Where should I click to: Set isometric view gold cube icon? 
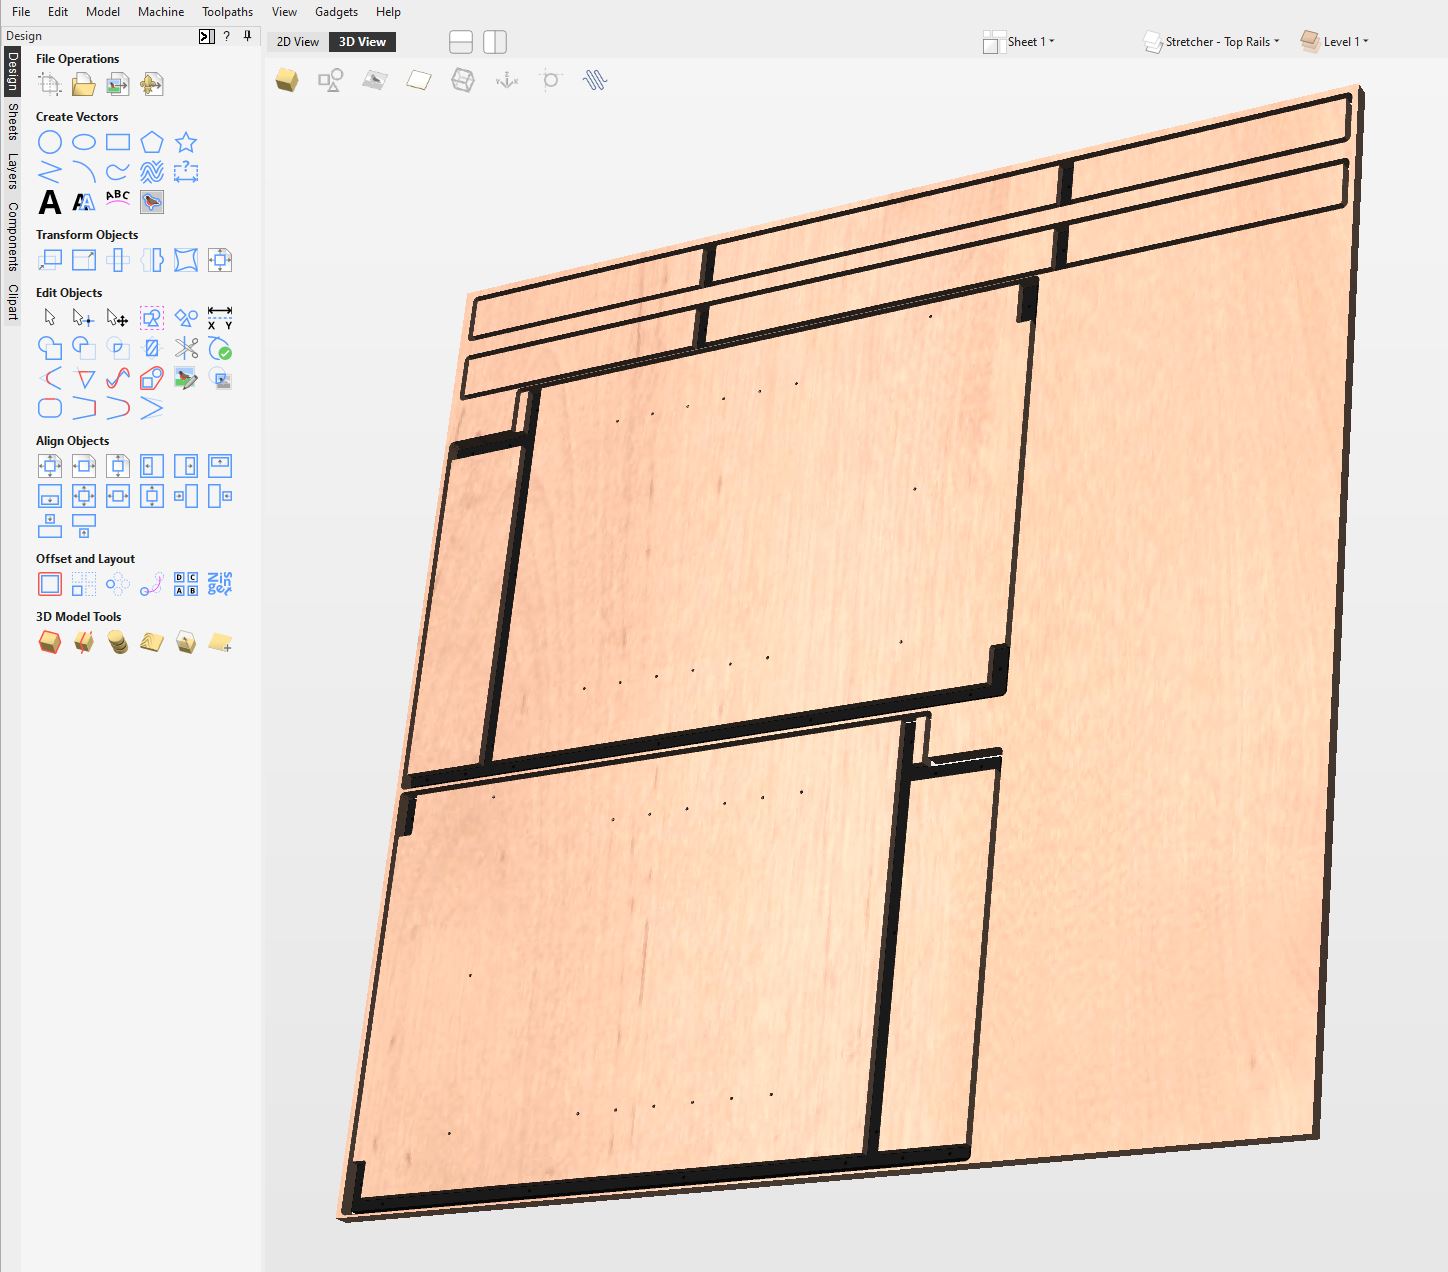[287, 80]
